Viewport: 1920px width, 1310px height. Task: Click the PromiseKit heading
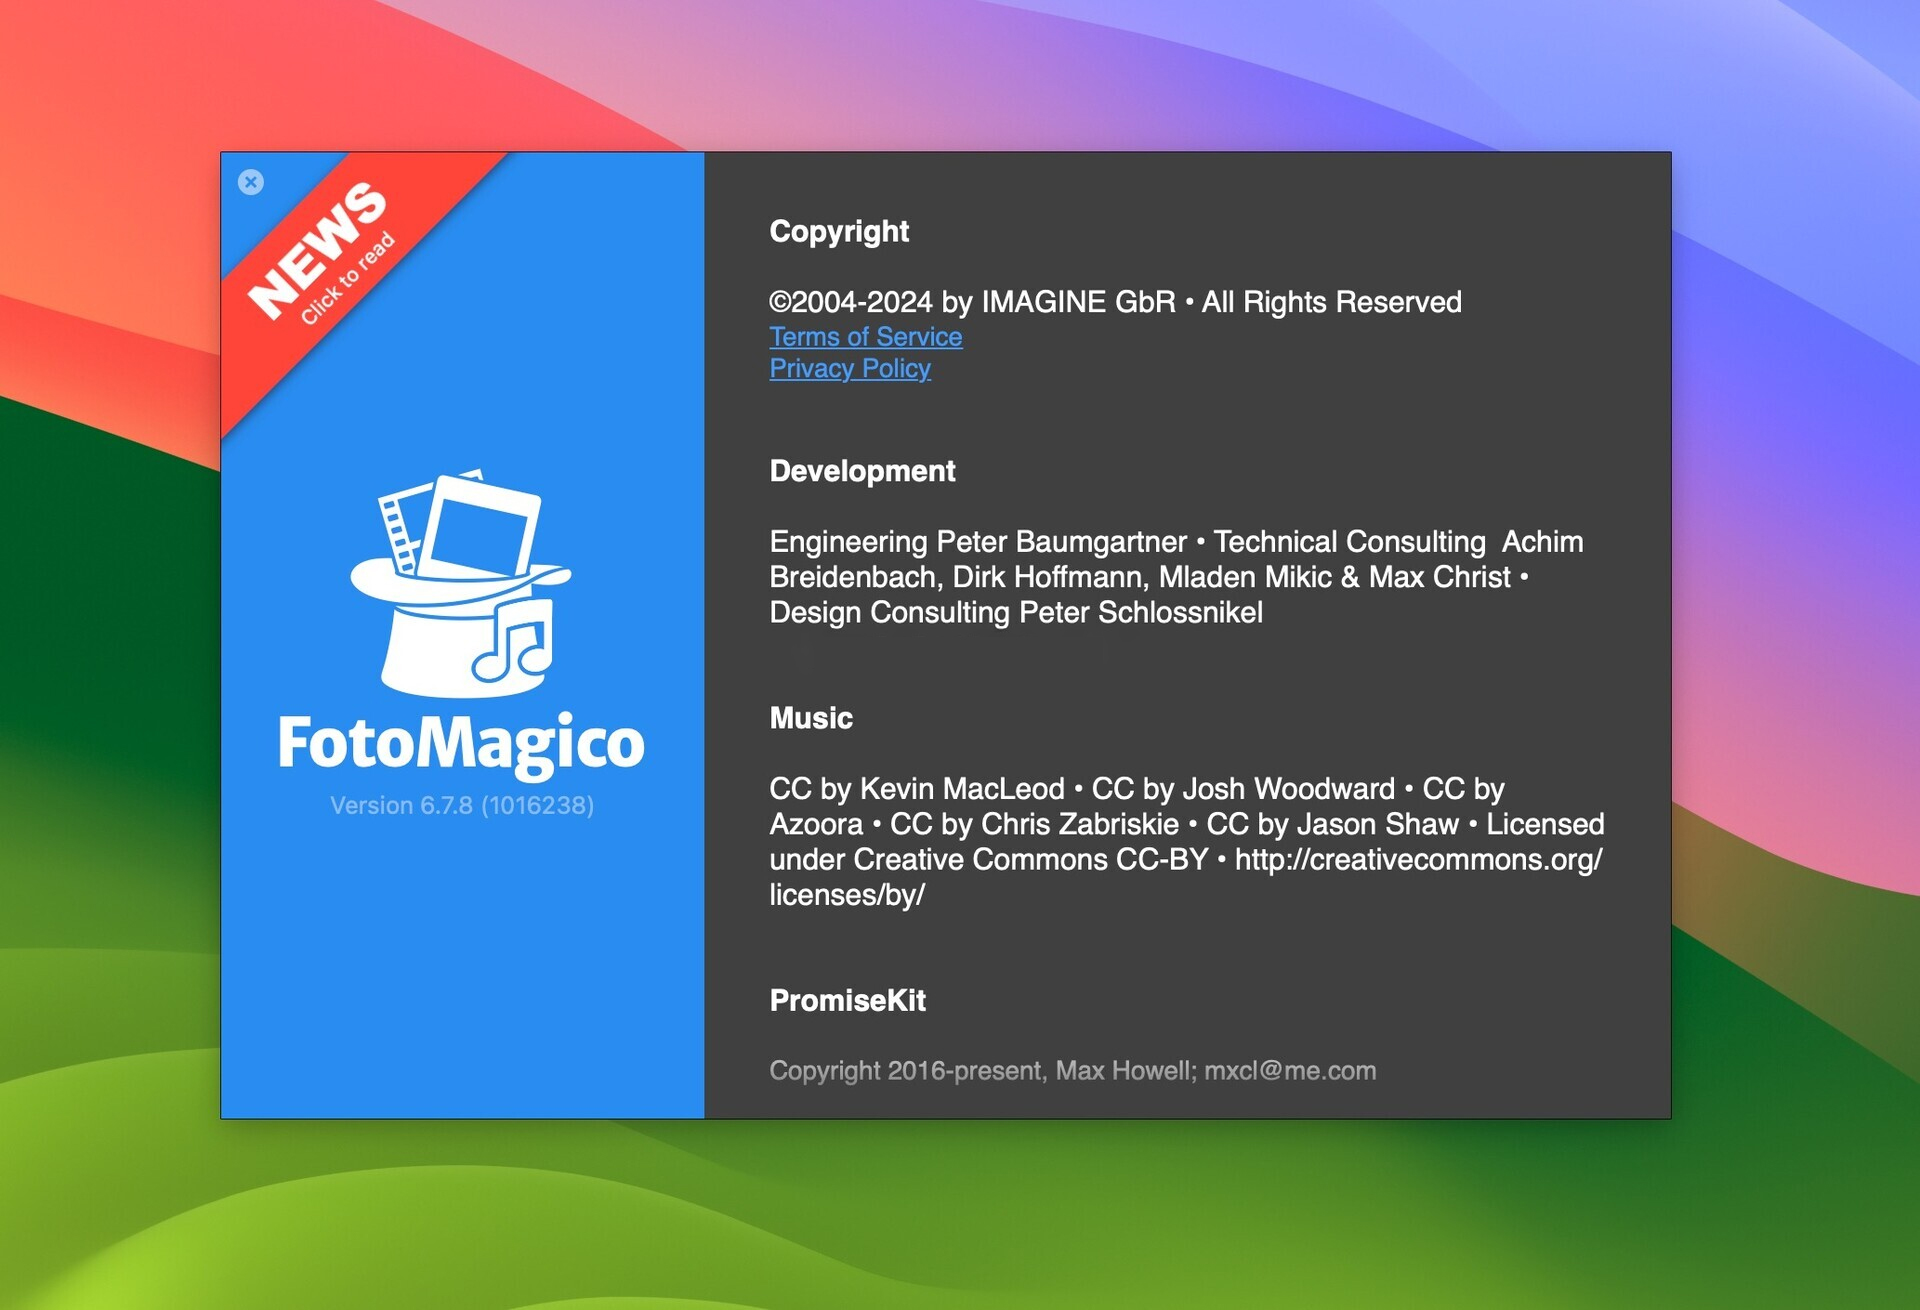click(x=847, y=1001)
